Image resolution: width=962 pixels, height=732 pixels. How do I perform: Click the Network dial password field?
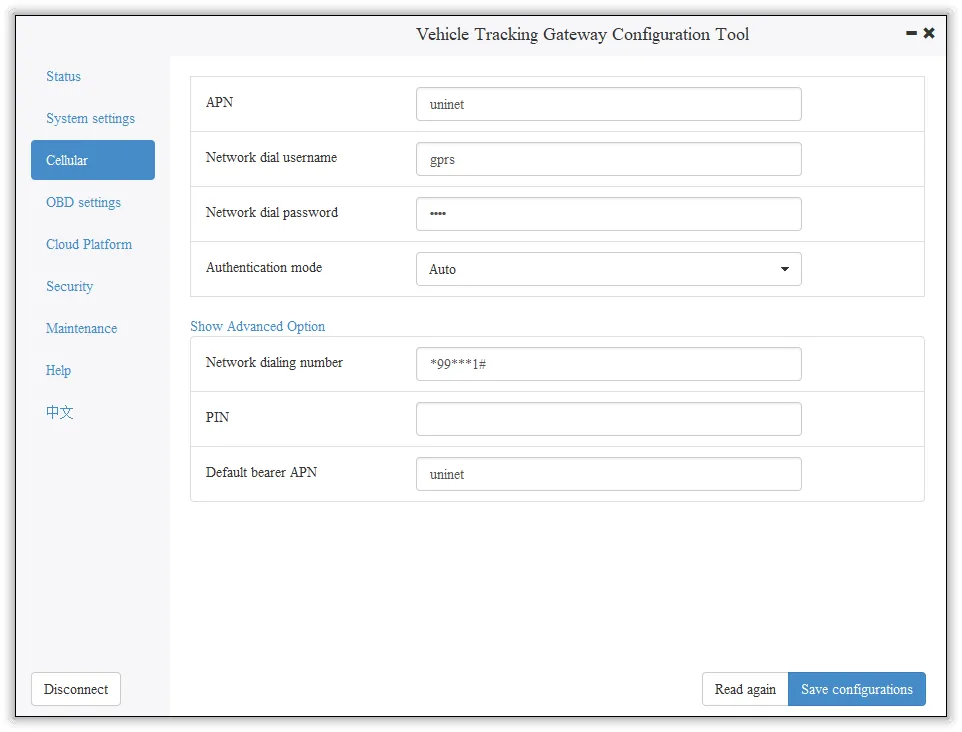(609, 214)
